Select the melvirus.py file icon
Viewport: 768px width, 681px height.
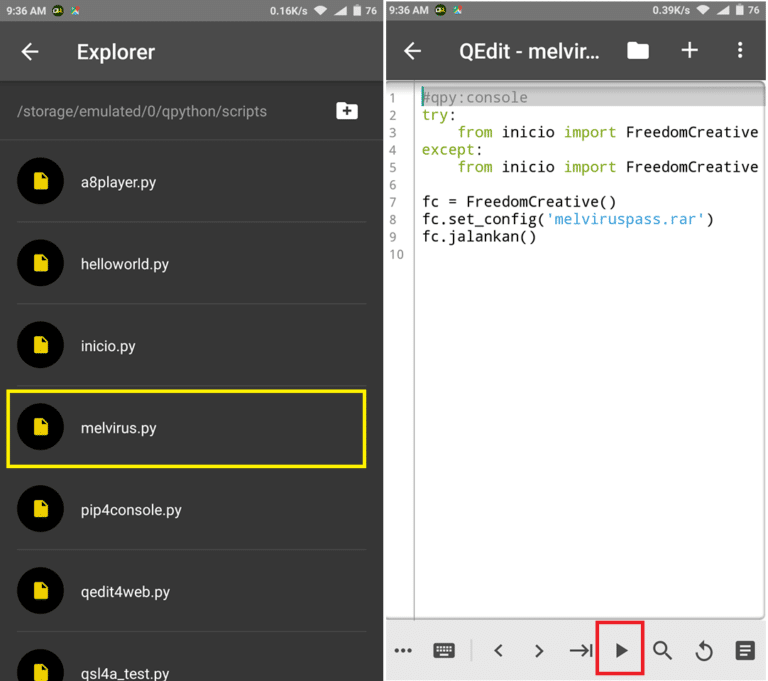(41, 427)
